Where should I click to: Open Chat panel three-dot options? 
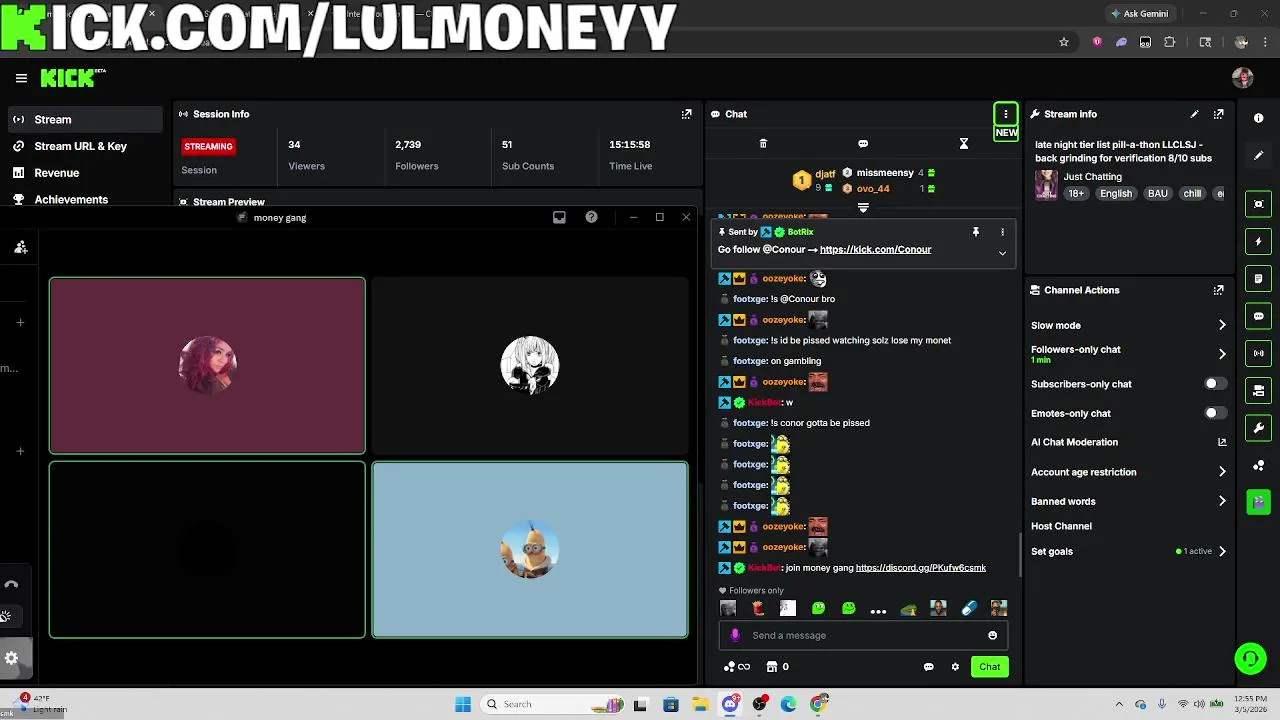1005,114
